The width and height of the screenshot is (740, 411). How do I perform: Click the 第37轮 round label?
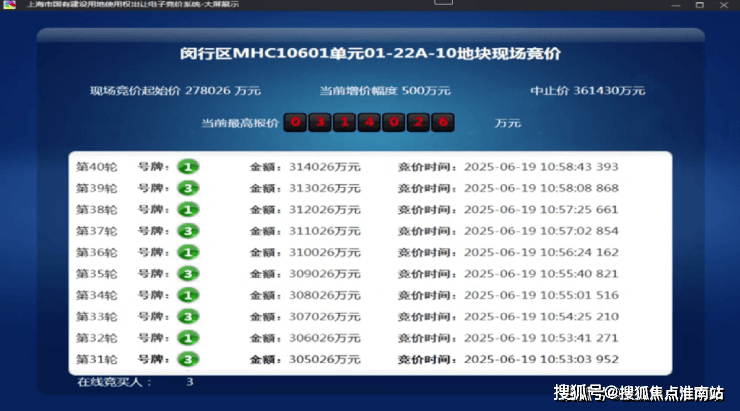pos(97,231)
